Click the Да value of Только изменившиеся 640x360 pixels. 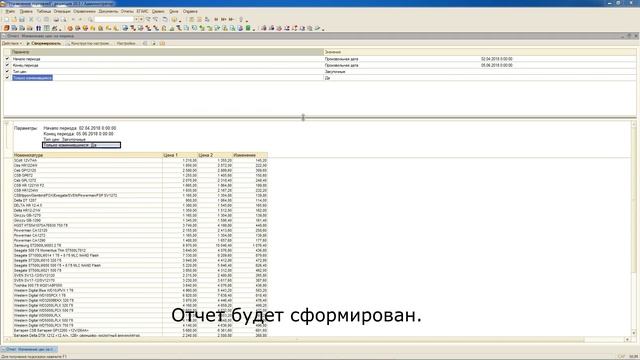[327, 78]
